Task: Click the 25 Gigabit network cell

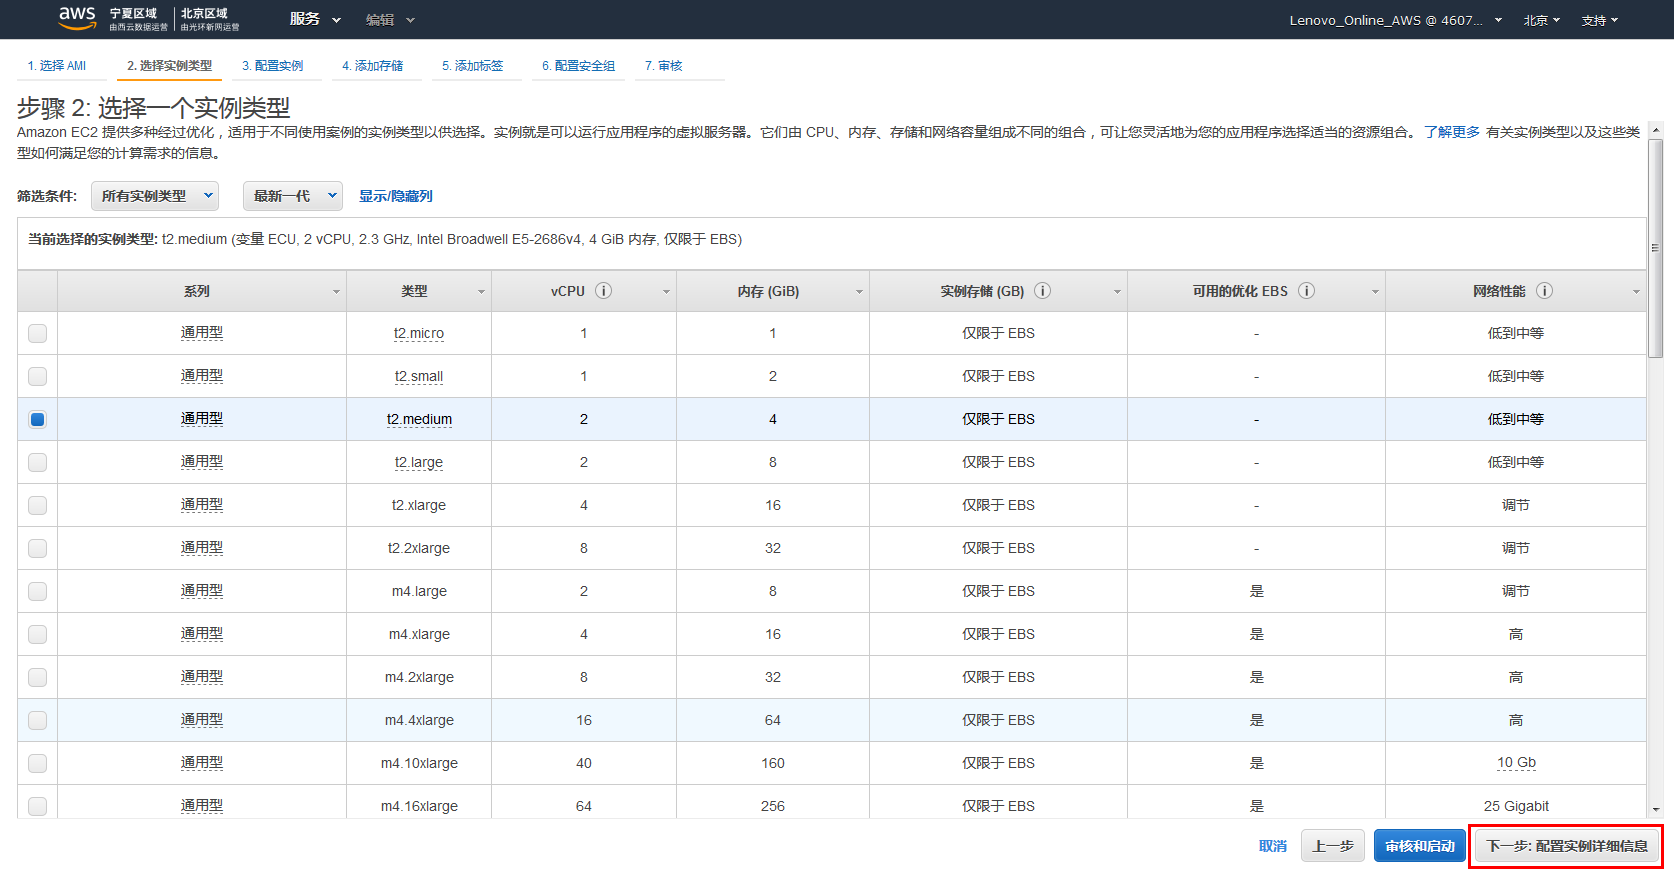Action: coord(1516,806)
